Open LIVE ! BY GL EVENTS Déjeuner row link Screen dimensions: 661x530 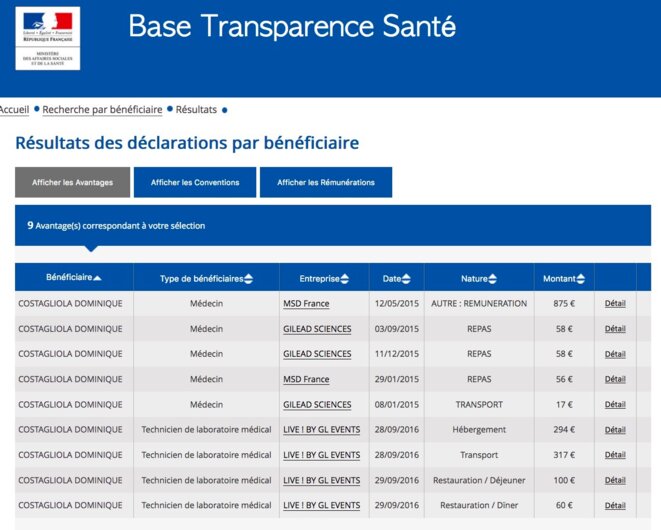322,480
